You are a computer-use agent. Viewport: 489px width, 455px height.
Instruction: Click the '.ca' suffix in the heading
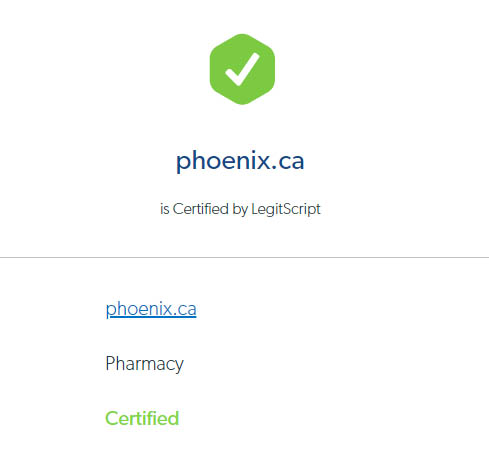click(288, 162)
